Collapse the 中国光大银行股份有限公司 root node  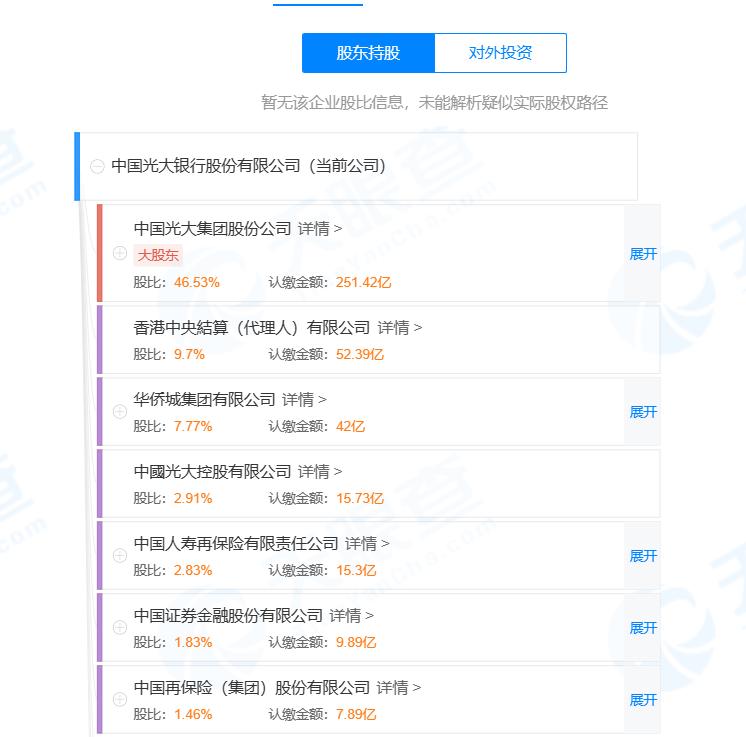click(97, 166)
